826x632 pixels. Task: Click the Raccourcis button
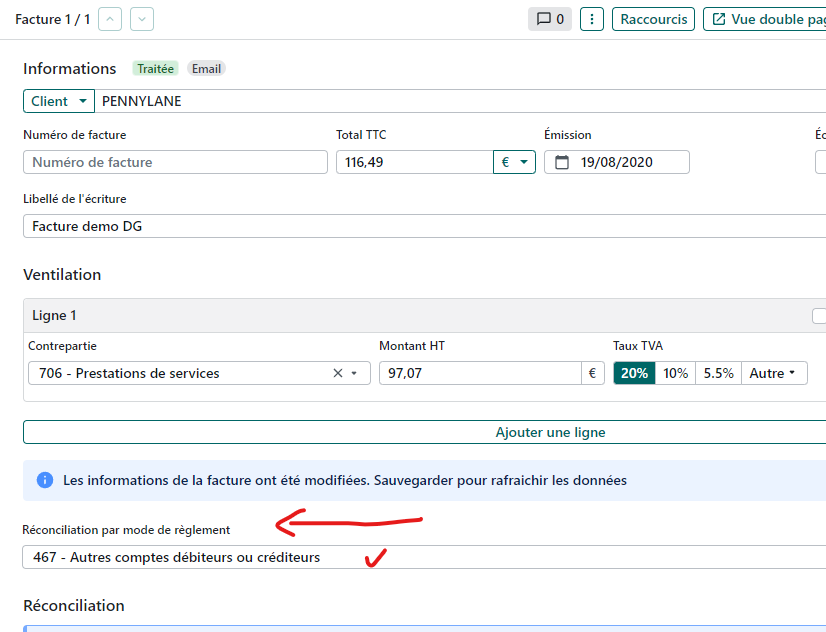tap(653, 19)
